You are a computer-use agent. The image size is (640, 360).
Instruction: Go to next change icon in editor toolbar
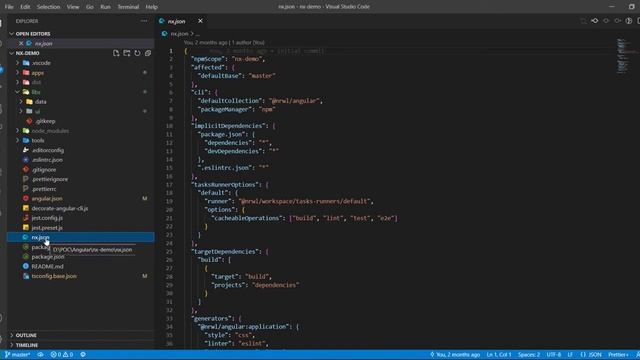618,21
